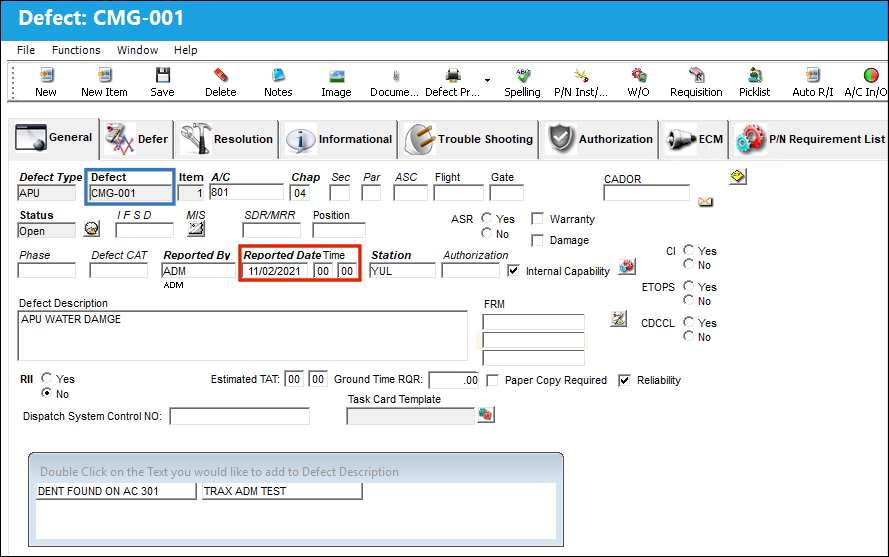Click the Task Card Template lookup icon

click(486, 415)
